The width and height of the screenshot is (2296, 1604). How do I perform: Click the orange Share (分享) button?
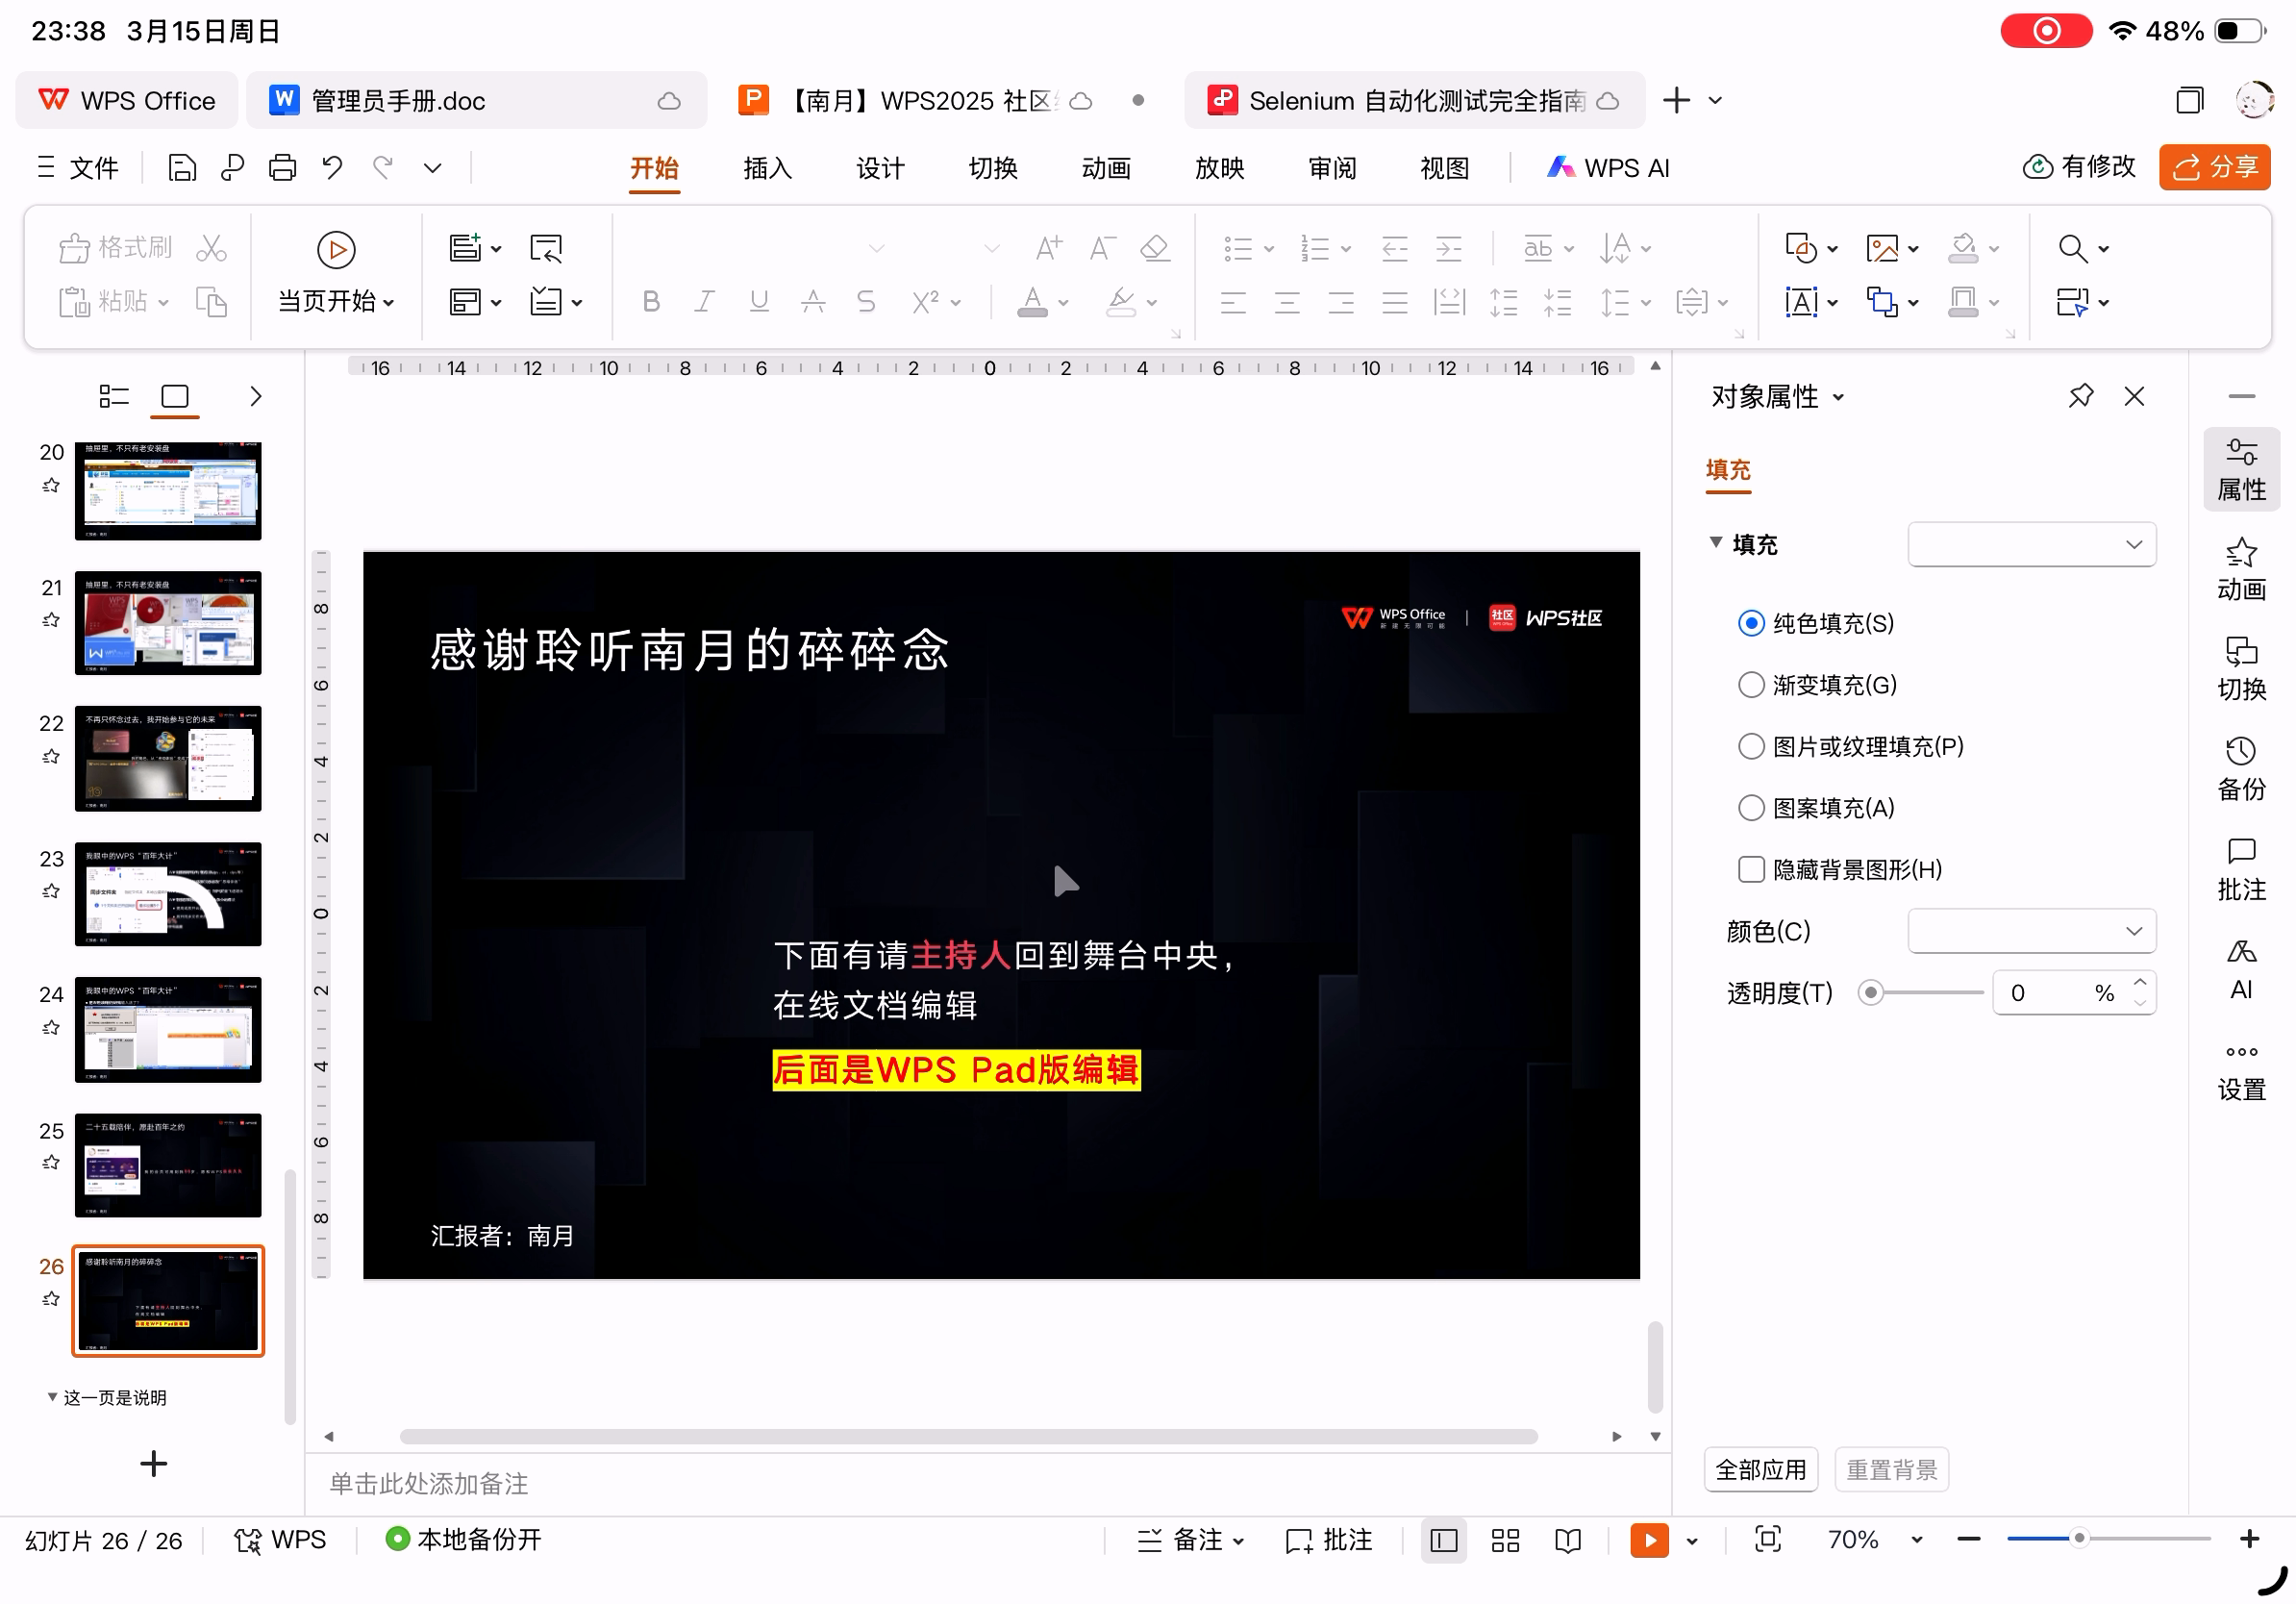click(2214, 167)
